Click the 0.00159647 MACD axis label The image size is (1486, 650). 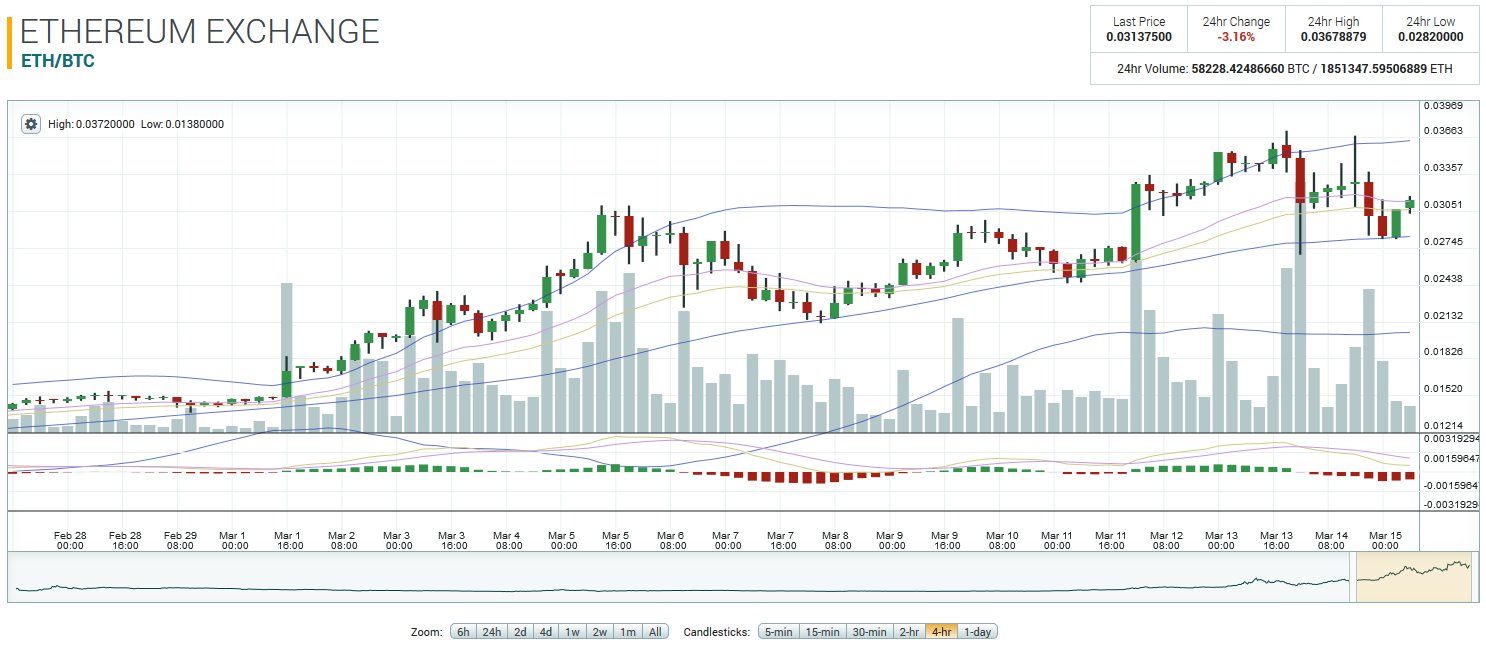1451,459
